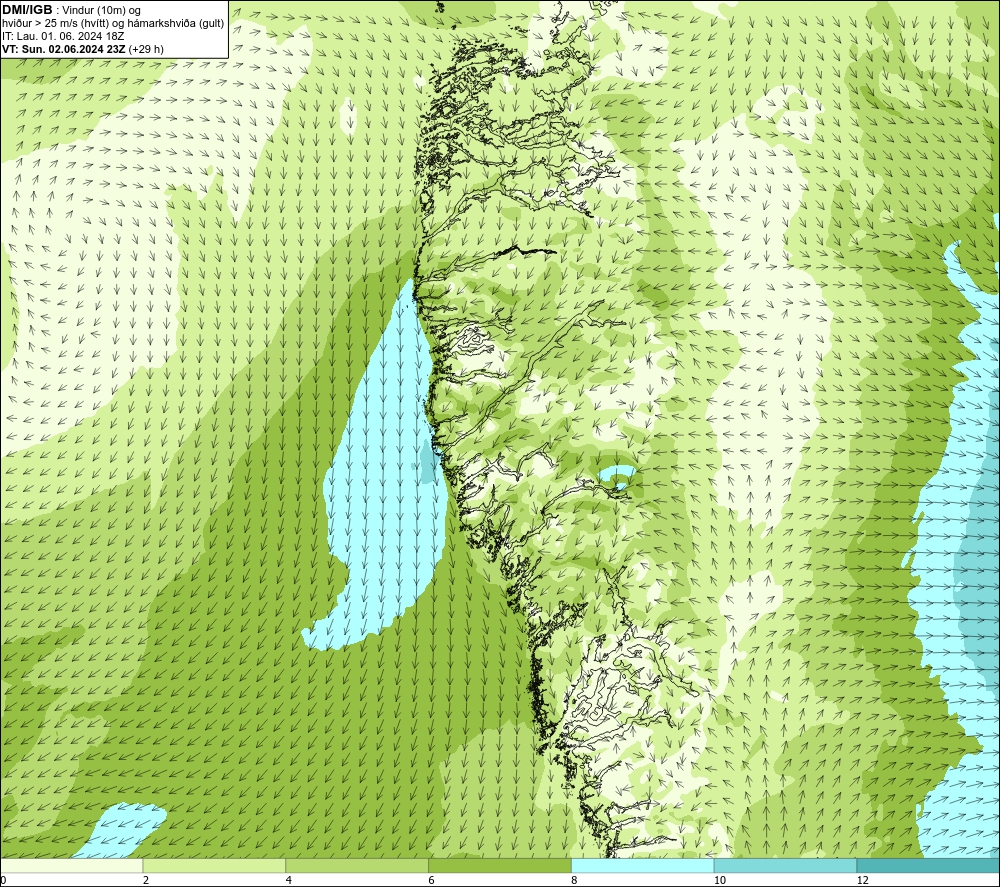Viewport: 1000px width, 887px height.
Task: Click the '10' scale label
Action: [720, 881]
